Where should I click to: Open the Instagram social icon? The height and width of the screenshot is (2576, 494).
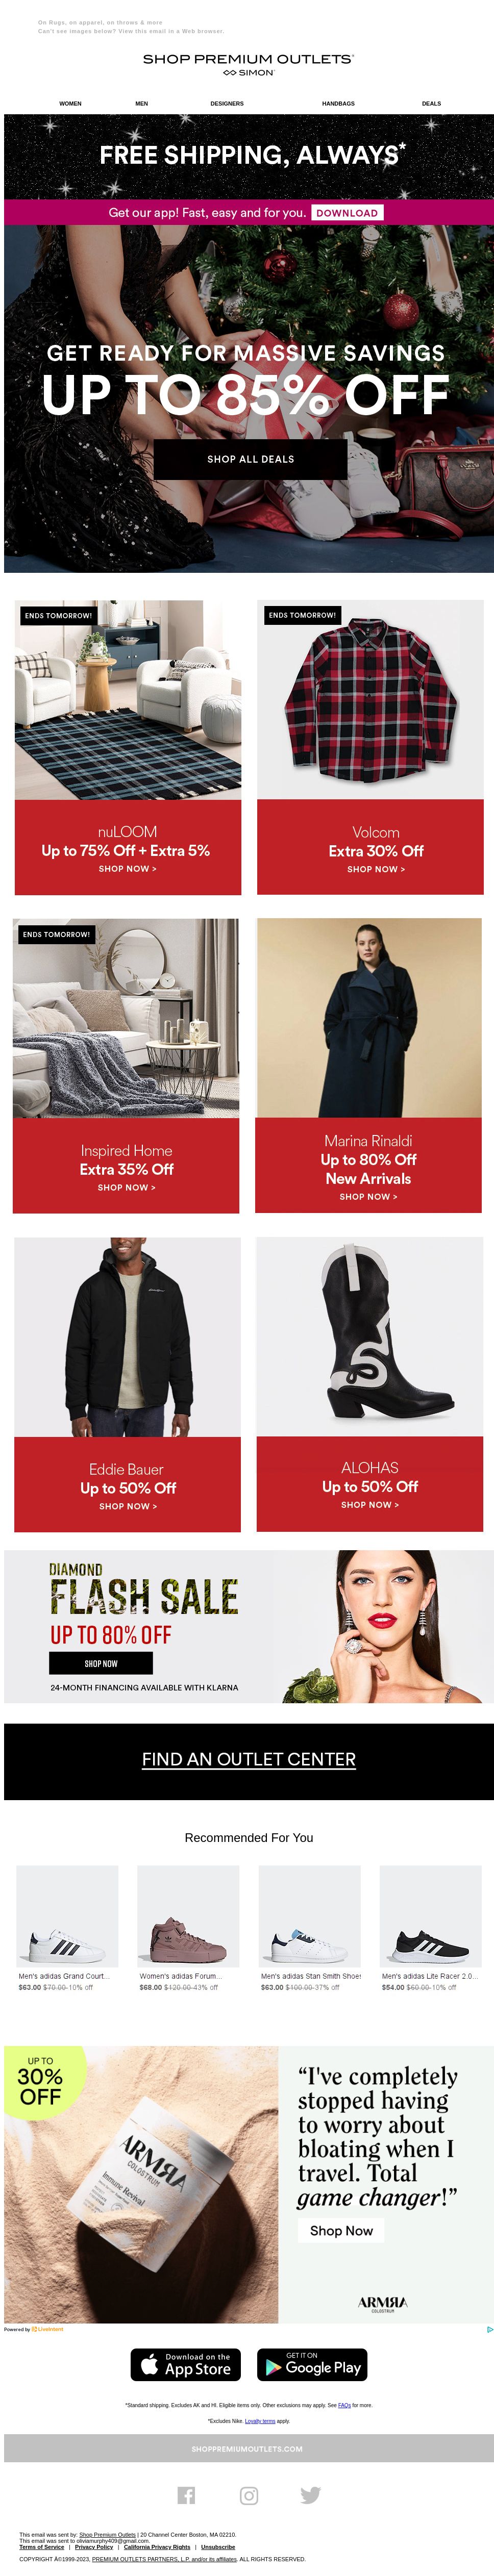249,2495
